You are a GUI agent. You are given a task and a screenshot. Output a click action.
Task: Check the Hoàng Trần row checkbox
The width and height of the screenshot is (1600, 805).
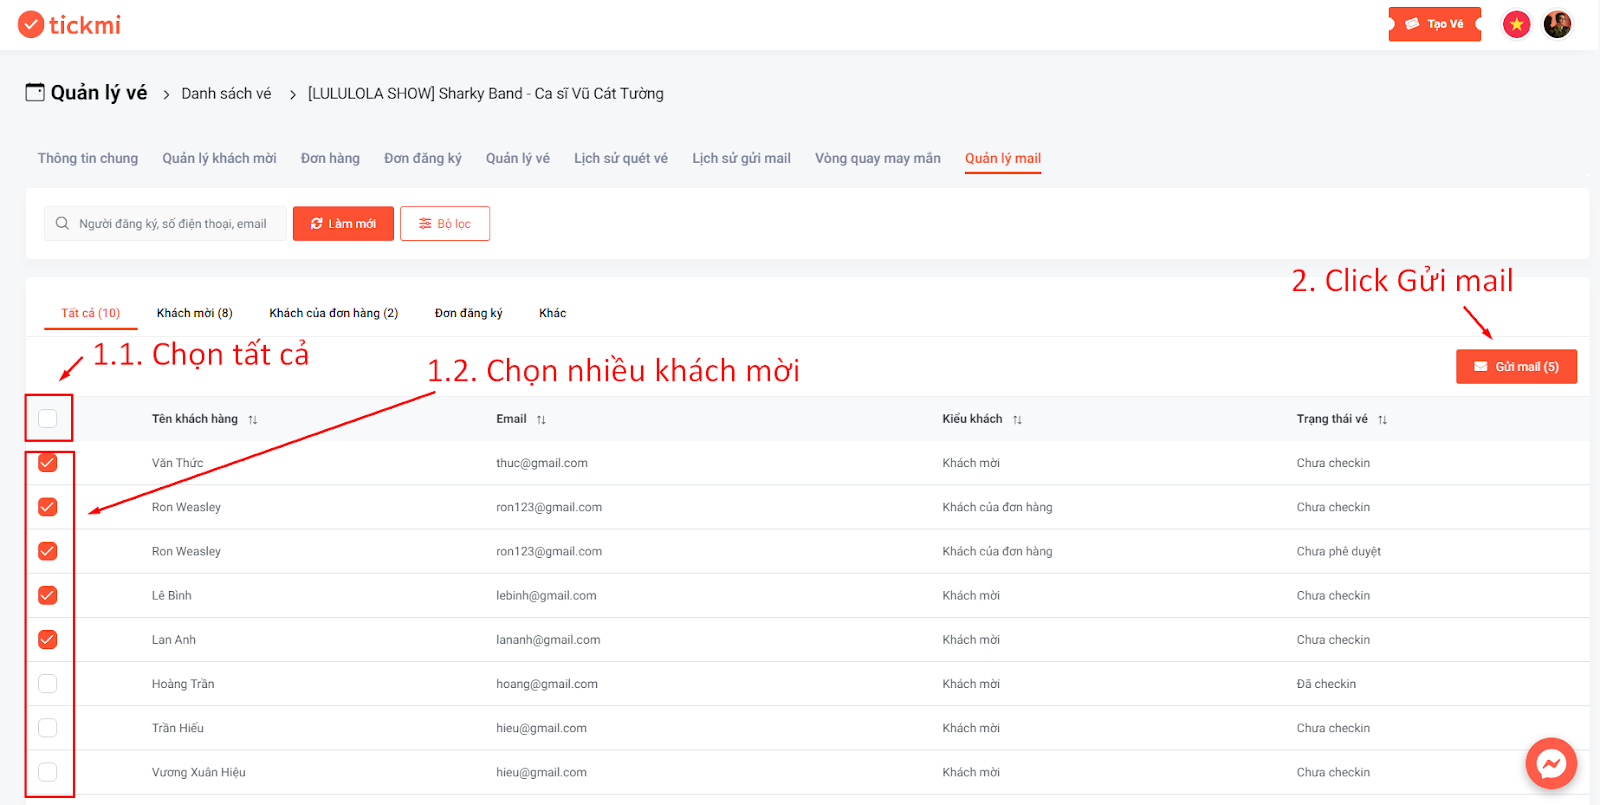point(48,684)
